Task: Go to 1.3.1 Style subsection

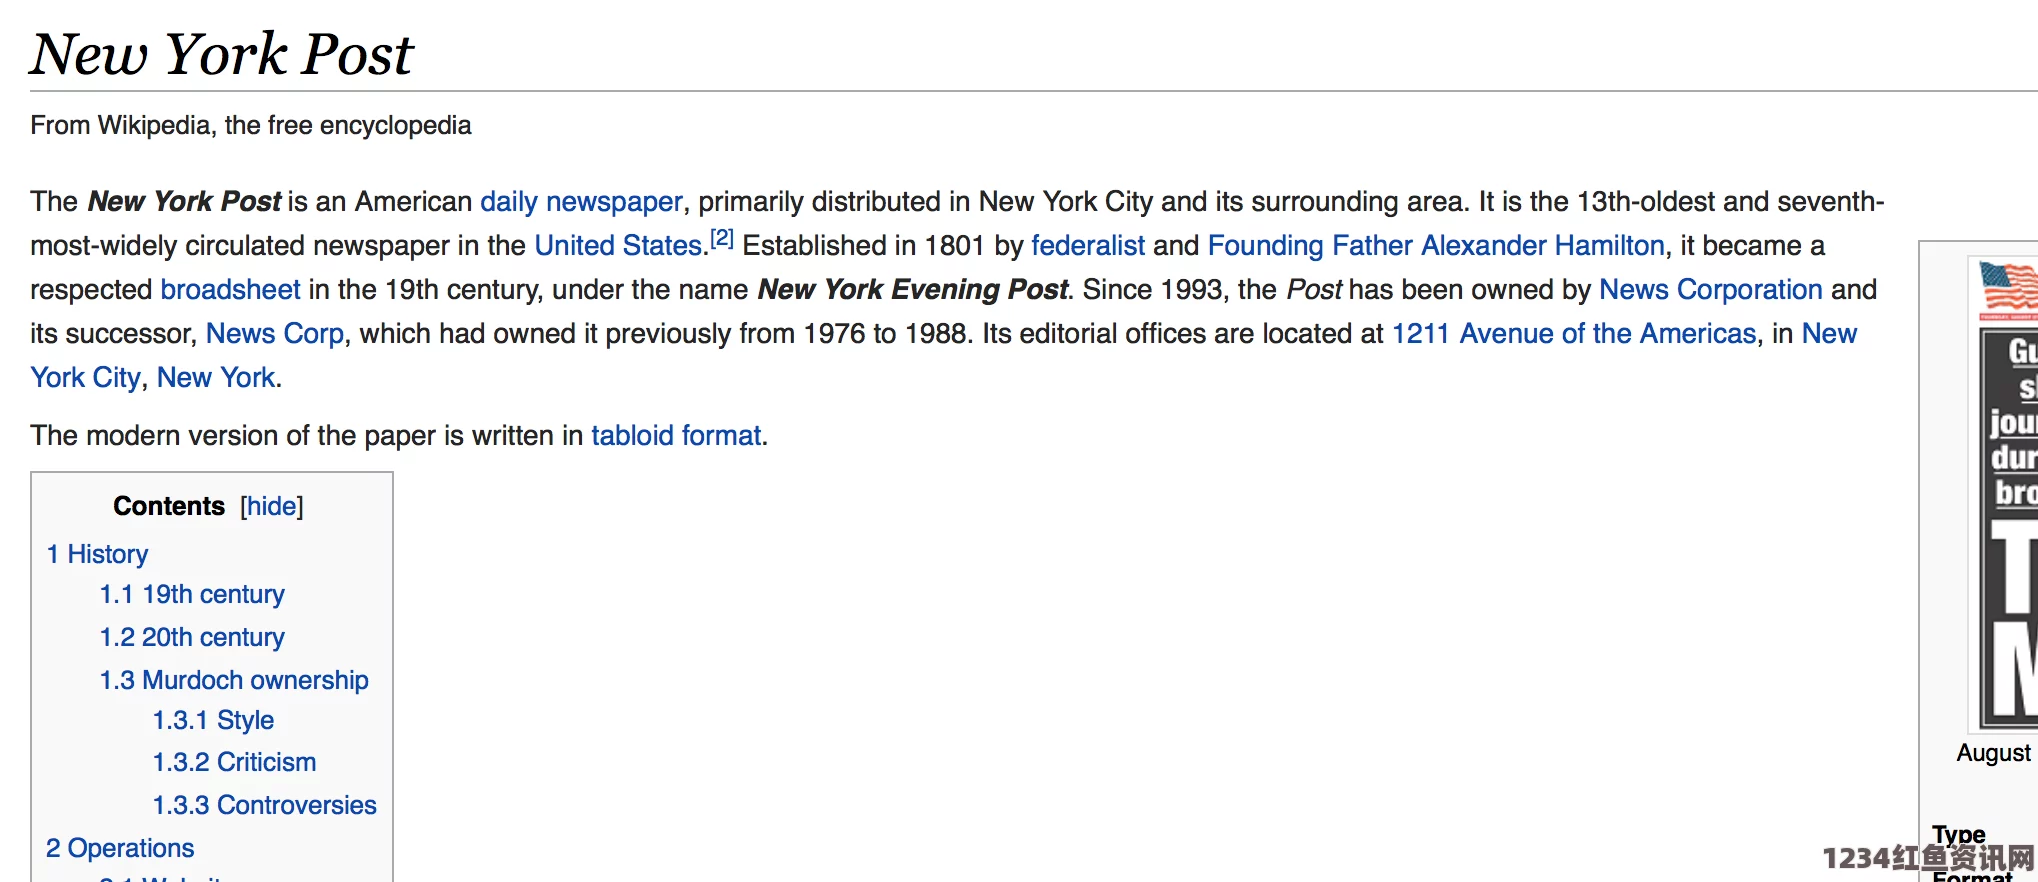Action: click(213, 720)
